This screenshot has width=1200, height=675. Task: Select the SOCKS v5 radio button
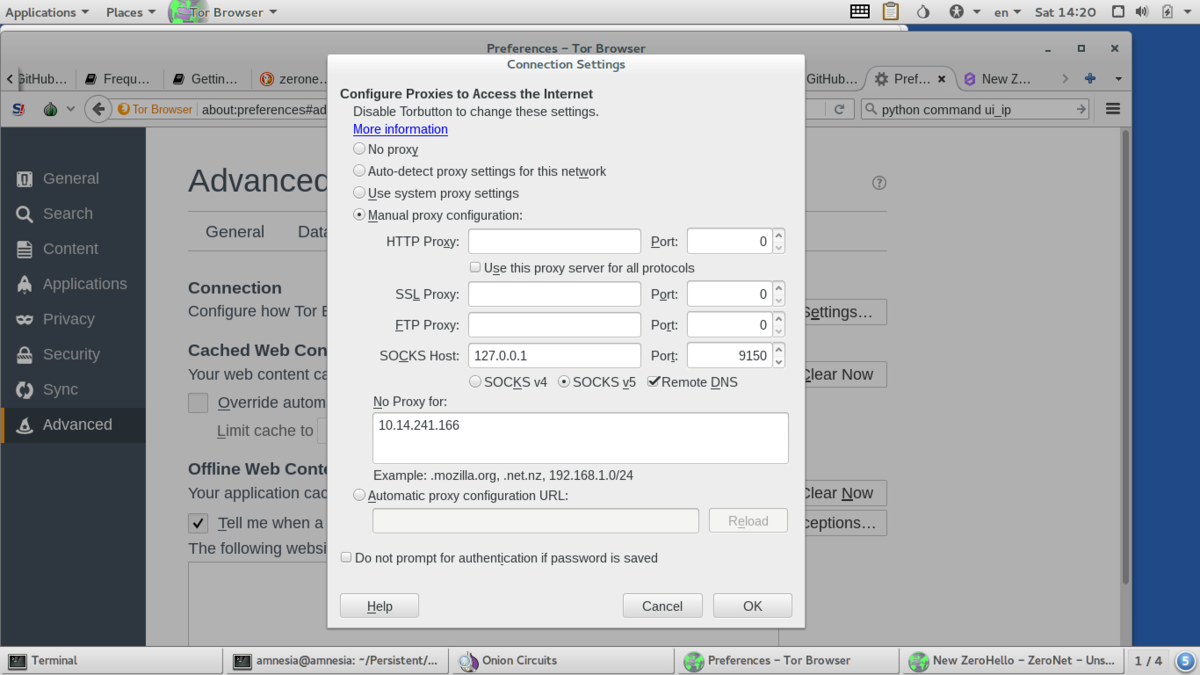click(x=564, y=381)
